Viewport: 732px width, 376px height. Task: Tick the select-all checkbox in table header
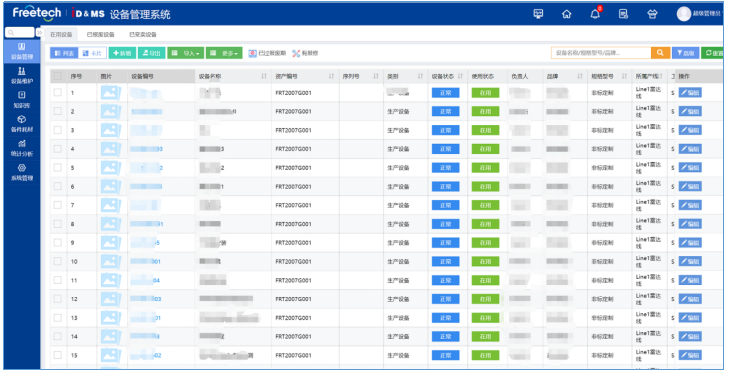coord(57,76)
